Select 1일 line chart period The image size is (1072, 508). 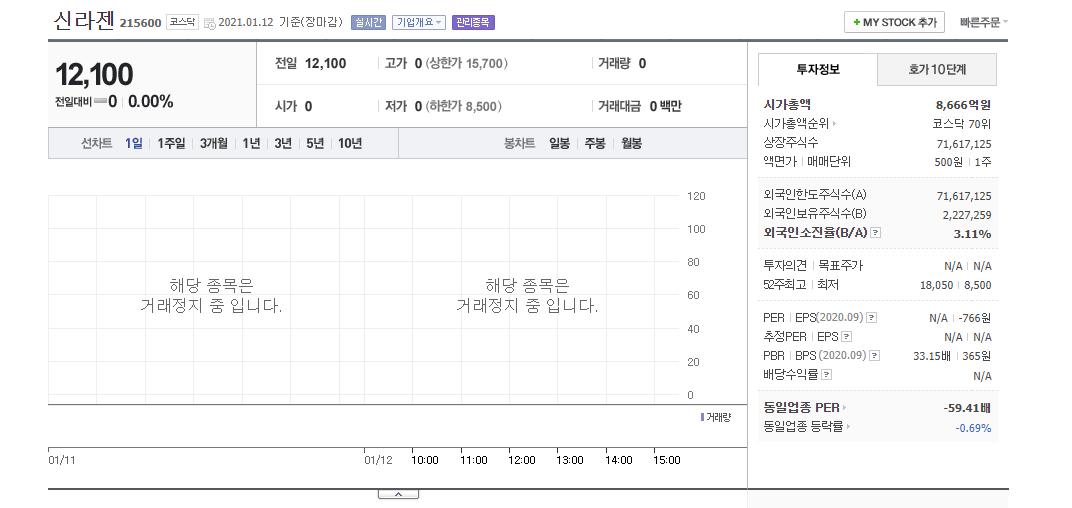[x=133, y=144]
